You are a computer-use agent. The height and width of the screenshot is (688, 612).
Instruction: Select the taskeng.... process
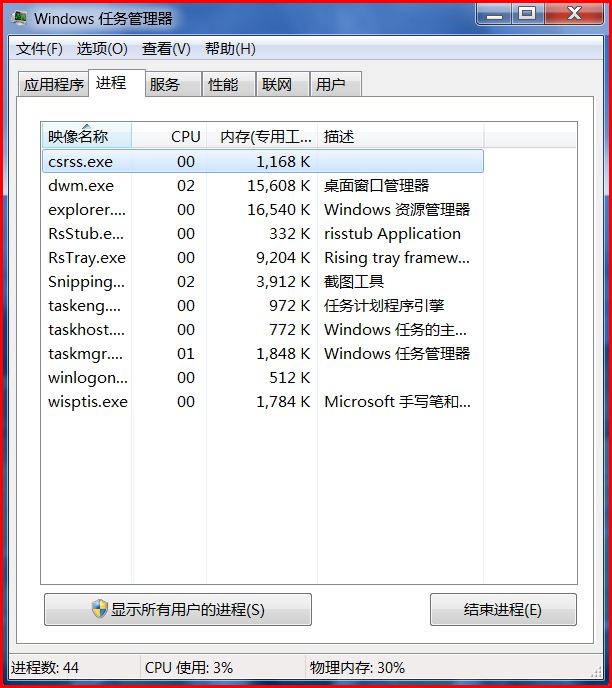point(263,305)
